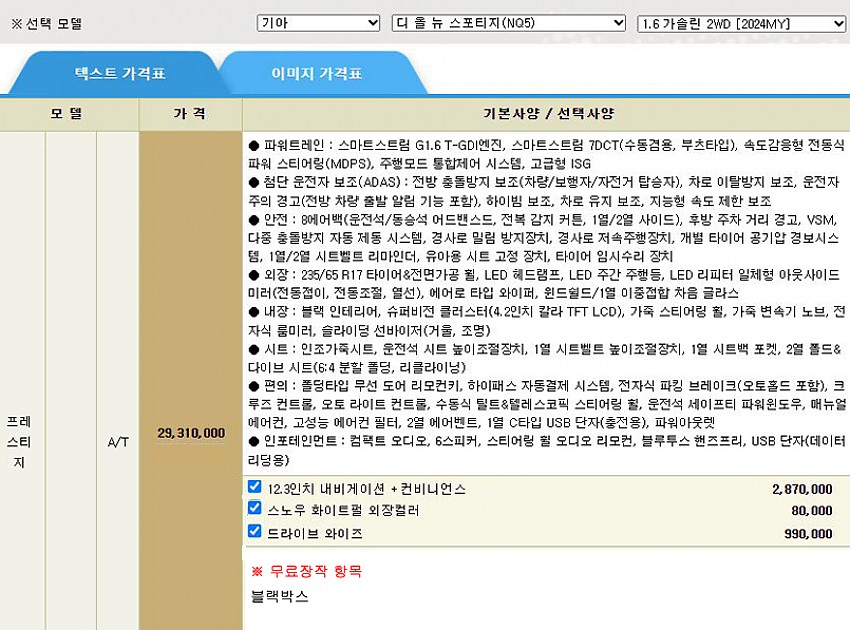Screen dimensions: 850x630
Task: Switch to the 이미지 가격표 tab
Action: point(316,74)
